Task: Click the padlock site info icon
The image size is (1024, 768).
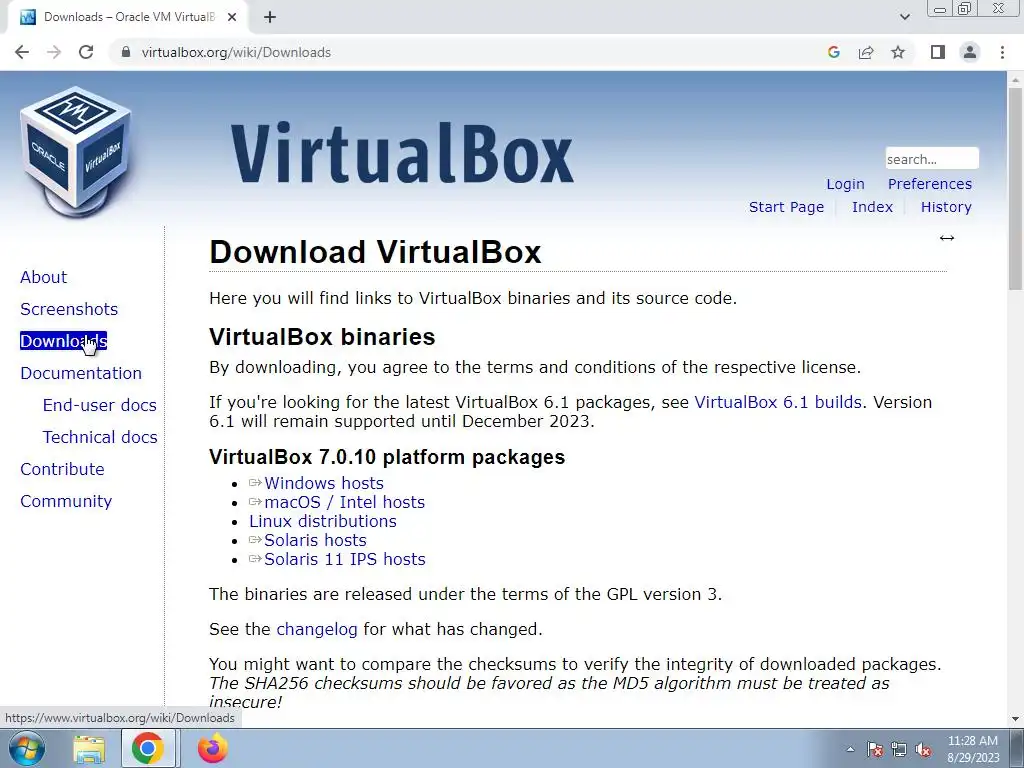Action: coord(126,52)
